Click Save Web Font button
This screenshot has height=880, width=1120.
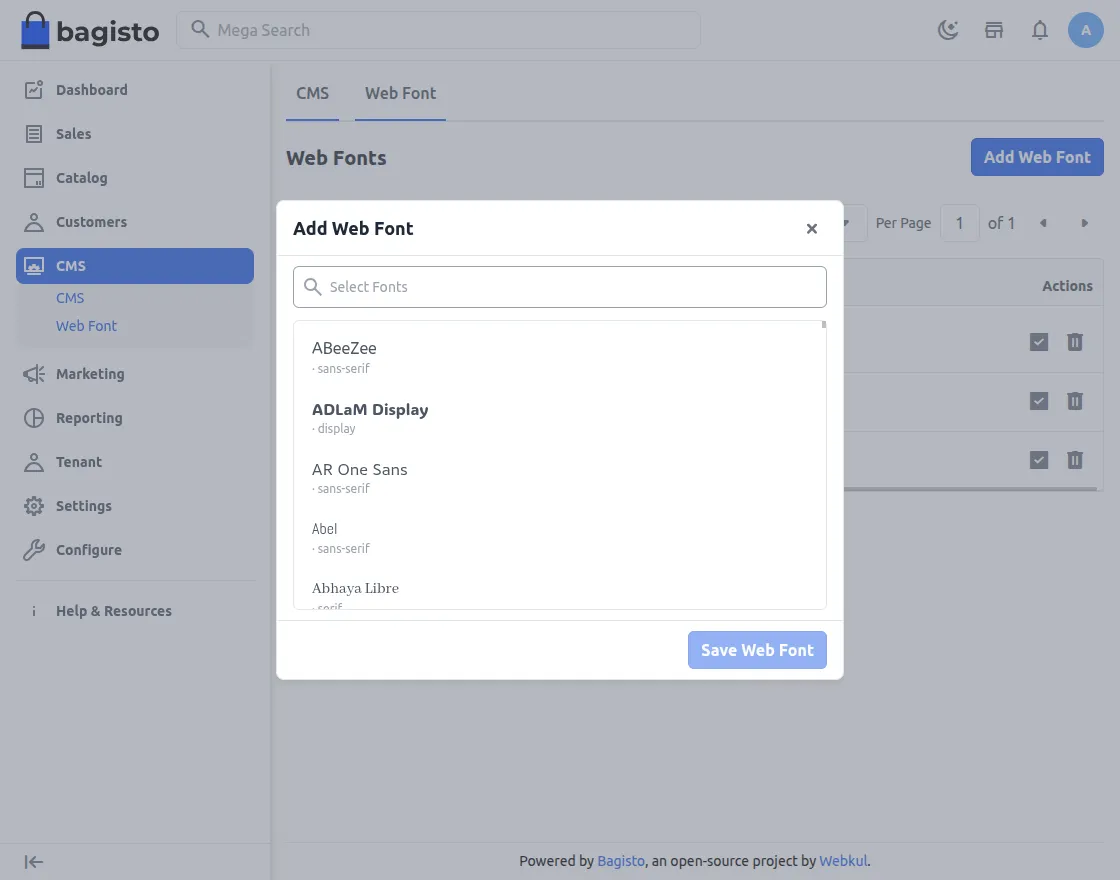(757, 650)
